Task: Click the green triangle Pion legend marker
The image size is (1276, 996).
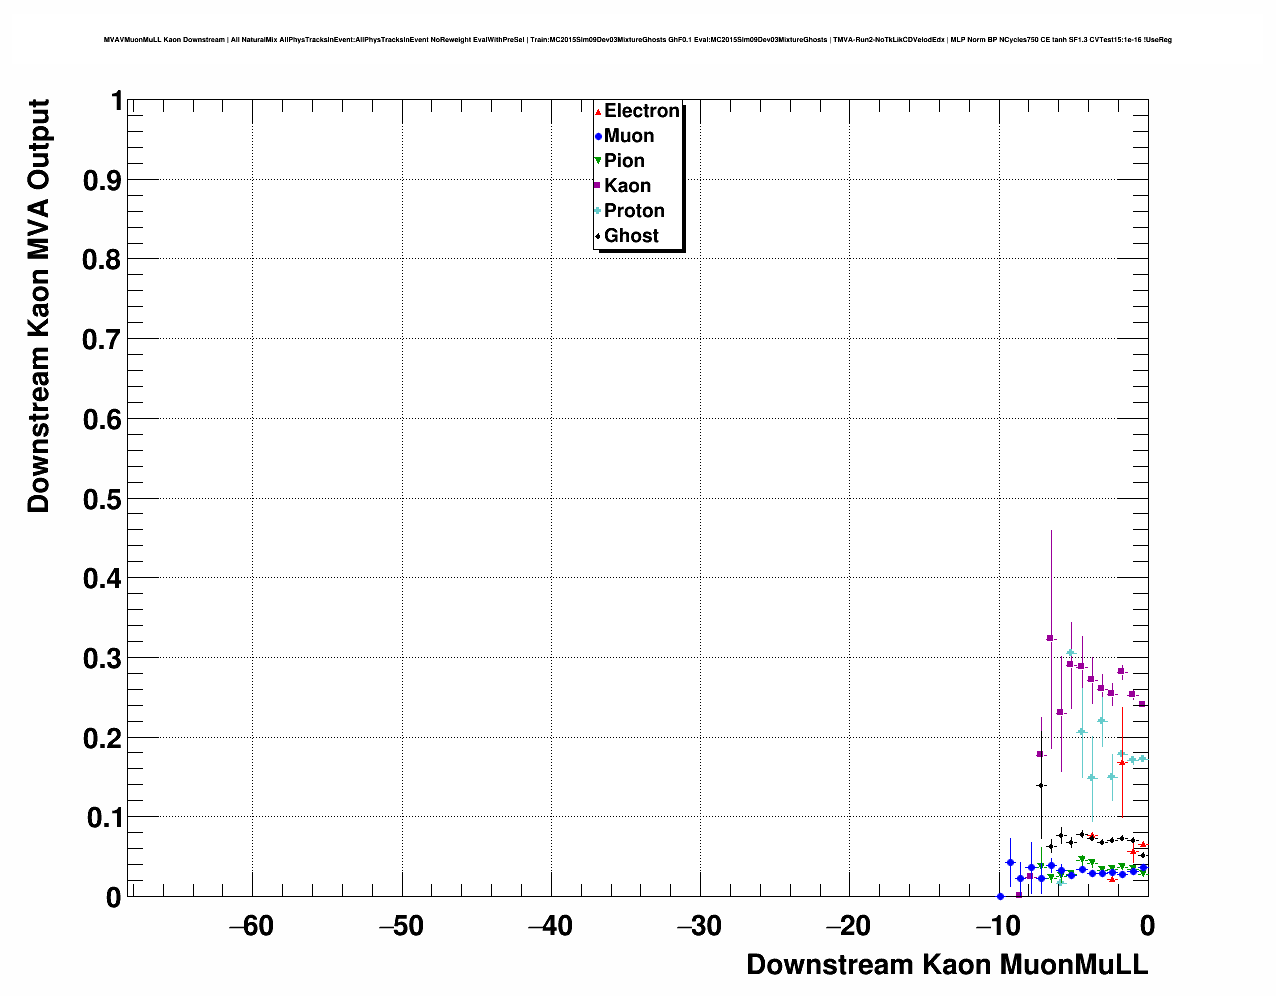Action: (598, 161)
